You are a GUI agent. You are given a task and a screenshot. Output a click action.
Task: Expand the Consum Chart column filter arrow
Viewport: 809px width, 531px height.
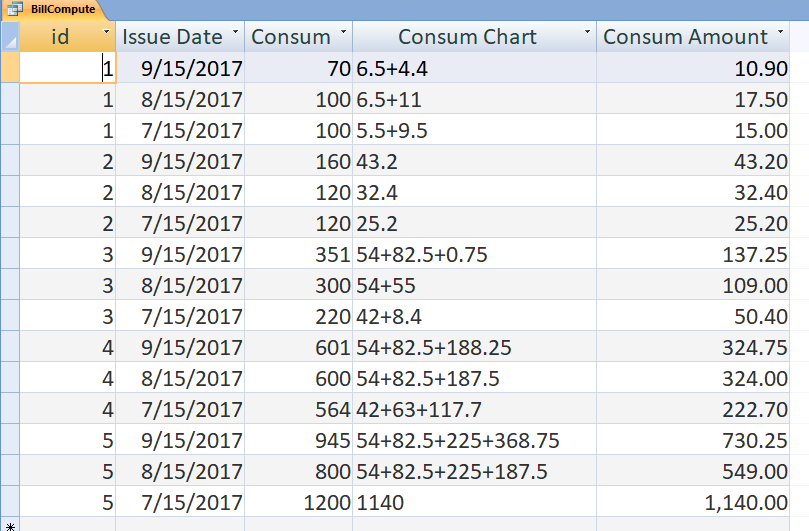587,31
